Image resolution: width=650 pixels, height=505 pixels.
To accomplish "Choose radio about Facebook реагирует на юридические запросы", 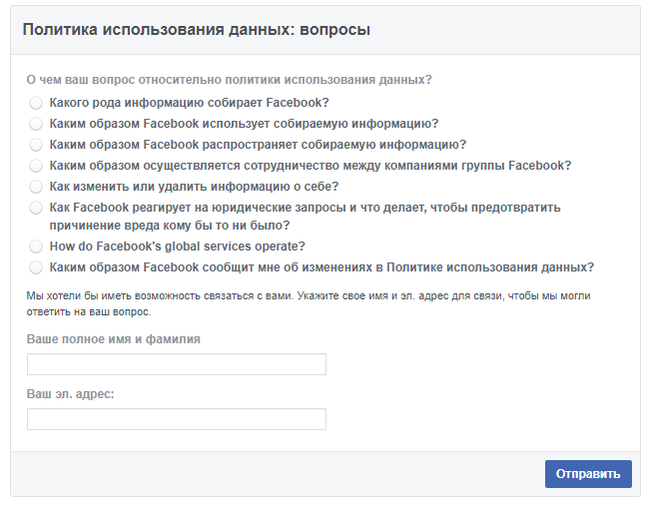I will point(36,208).
